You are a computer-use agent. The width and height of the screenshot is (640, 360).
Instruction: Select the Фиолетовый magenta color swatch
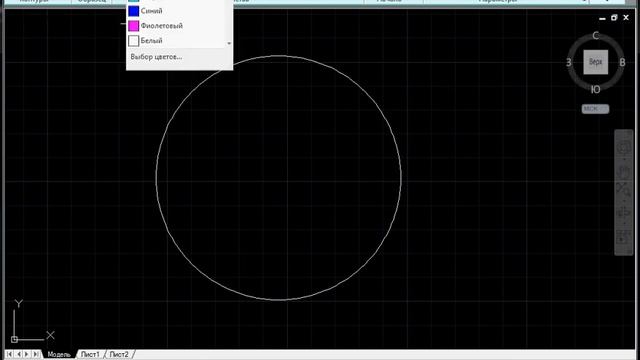click(133, 26)
